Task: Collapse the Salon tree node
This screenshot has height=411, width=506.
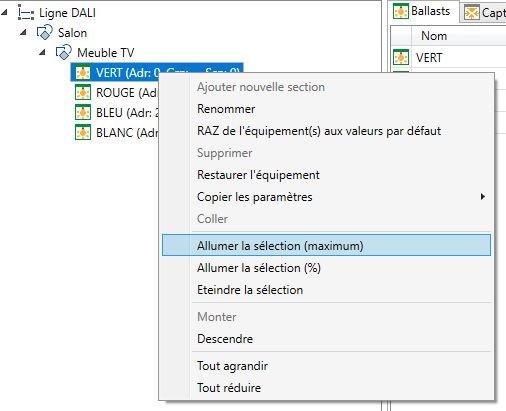Action: point(23,32)
